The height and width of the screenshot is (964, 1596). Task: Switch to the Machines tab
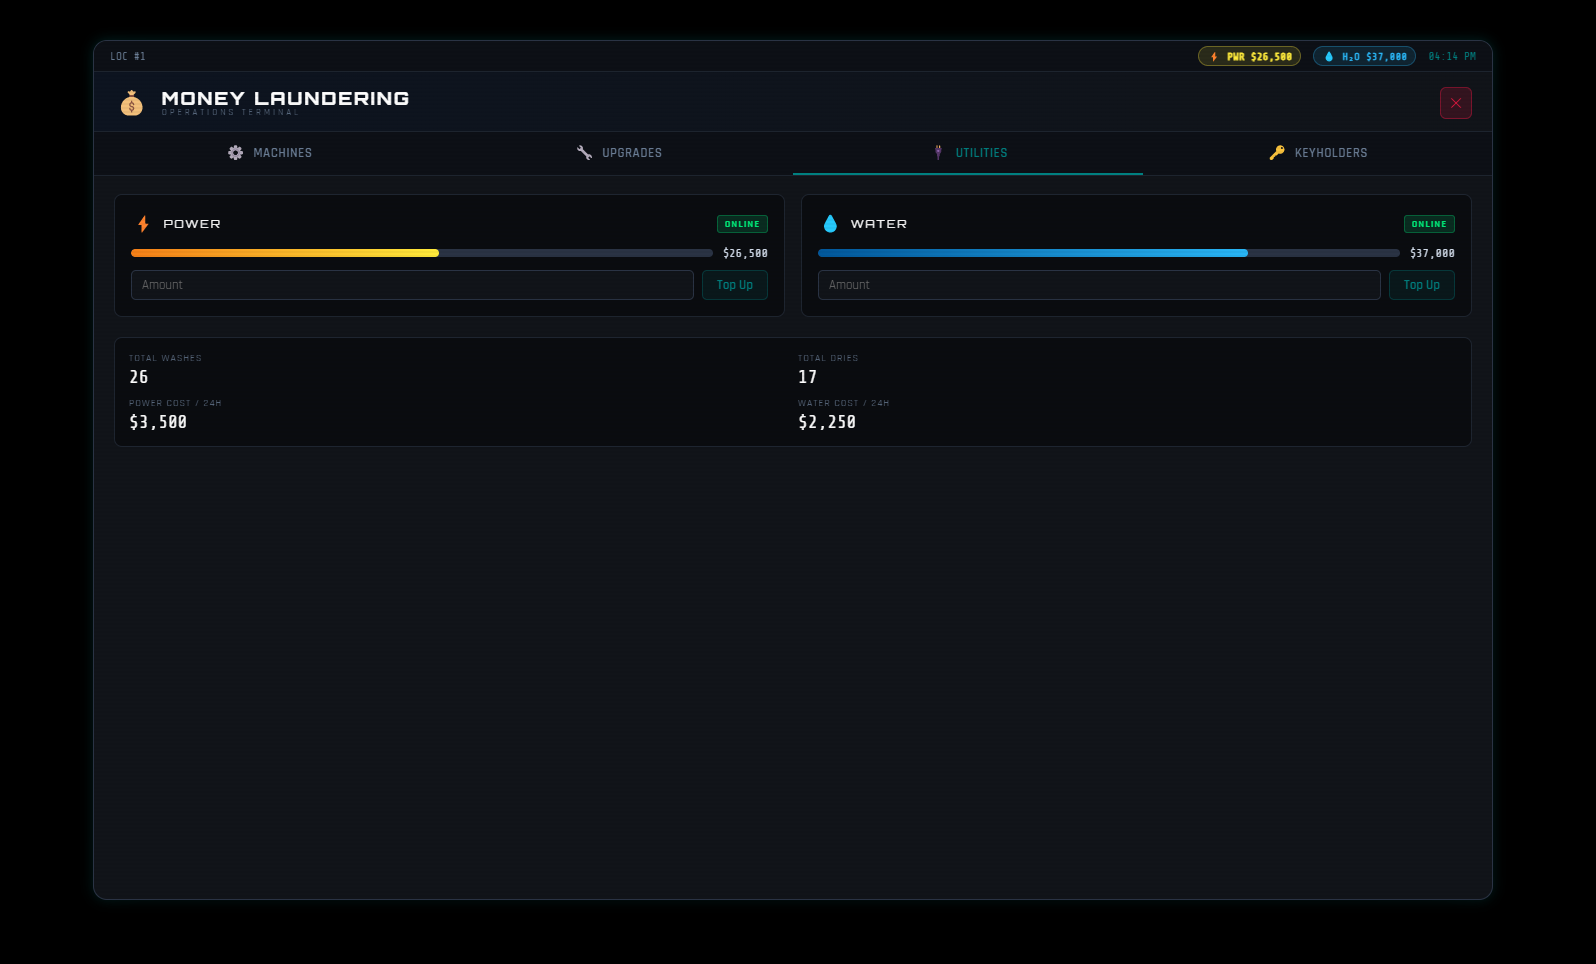269,153
